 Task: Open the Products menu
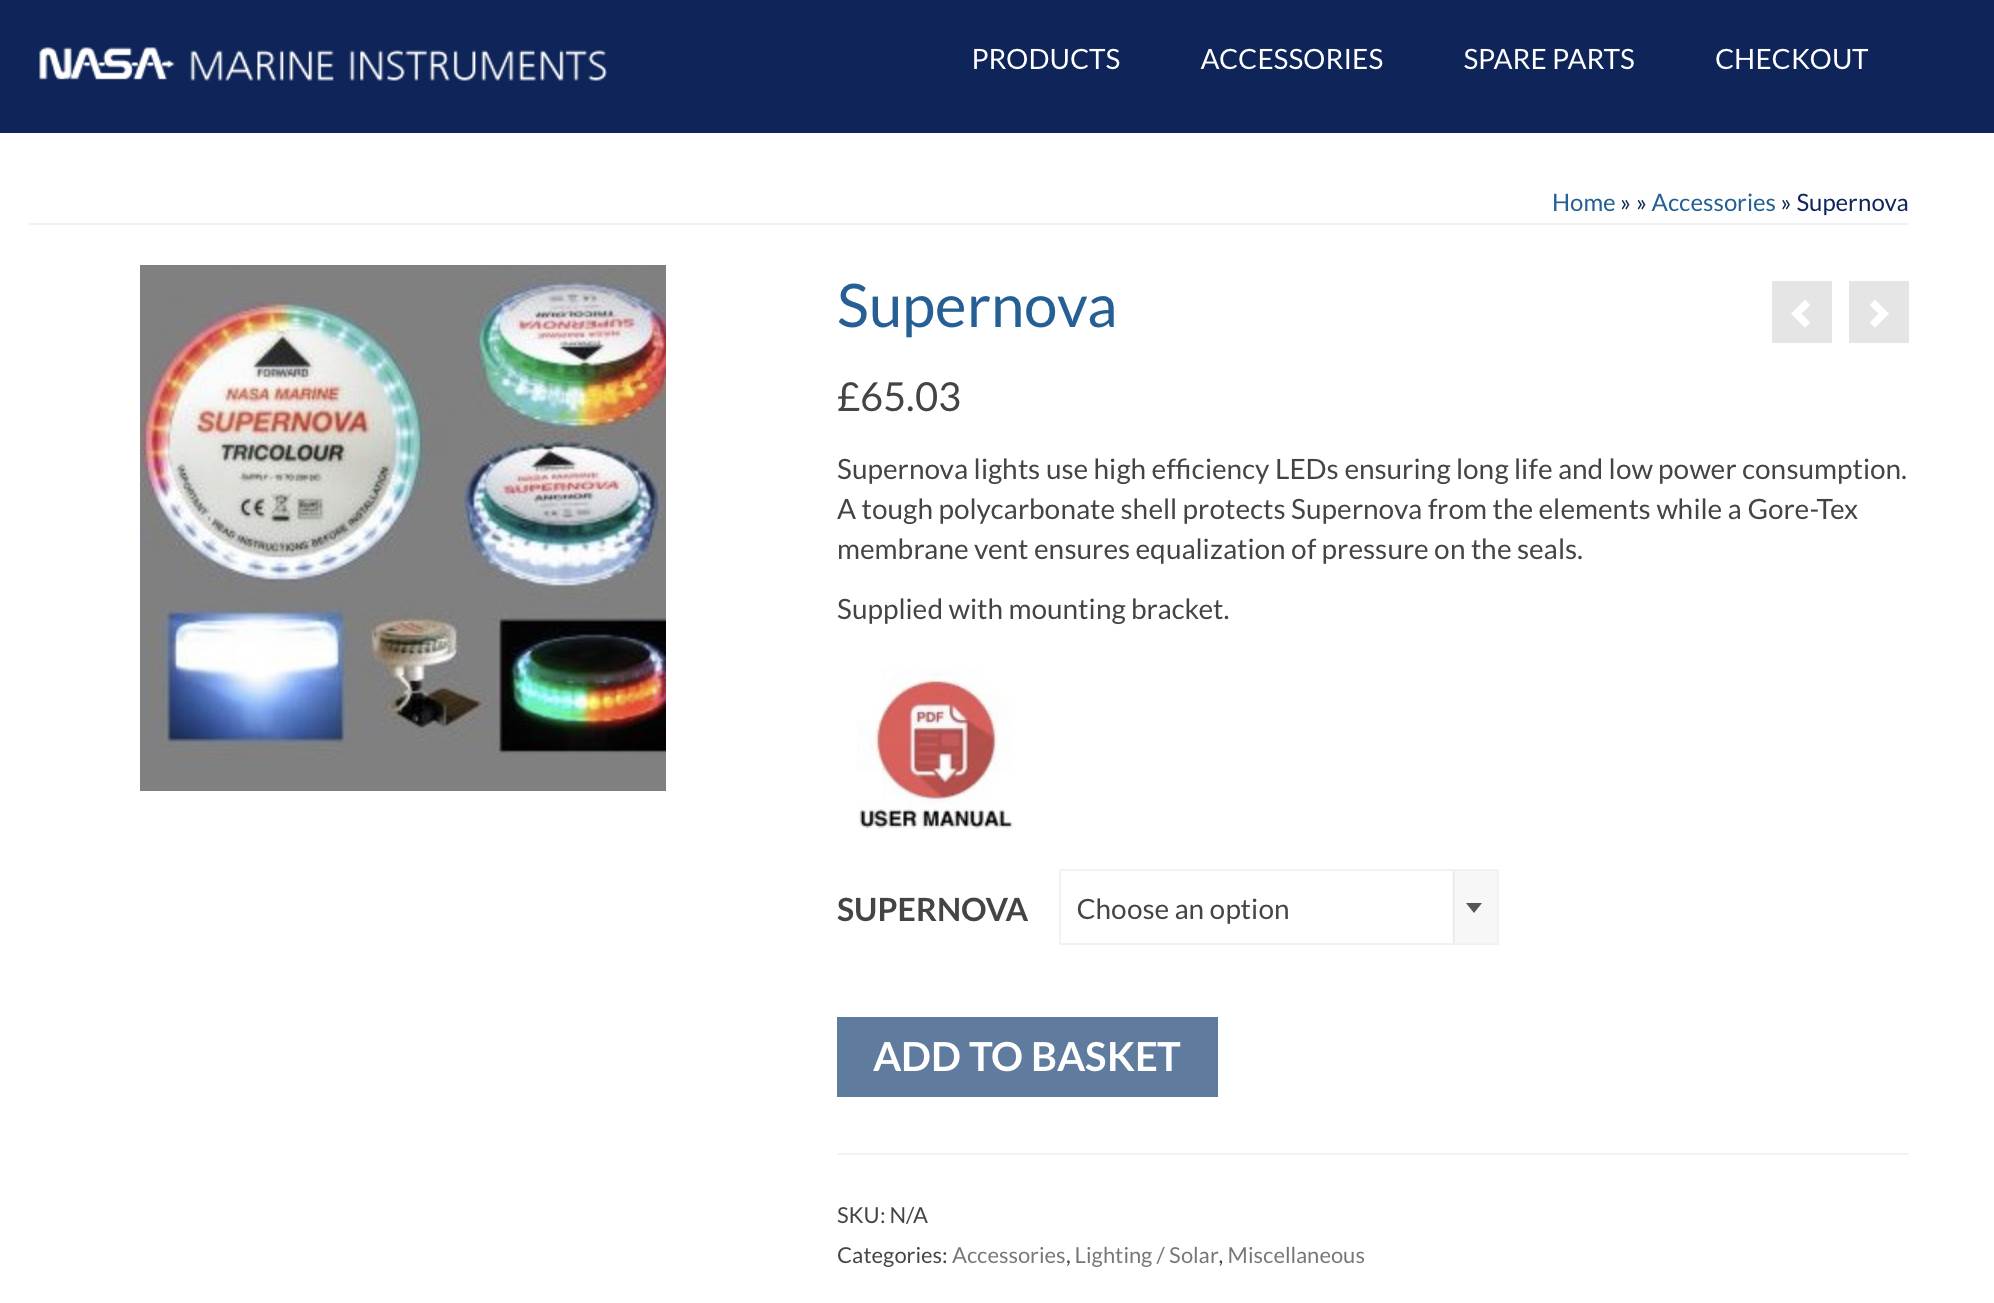tap(1045, 60)
